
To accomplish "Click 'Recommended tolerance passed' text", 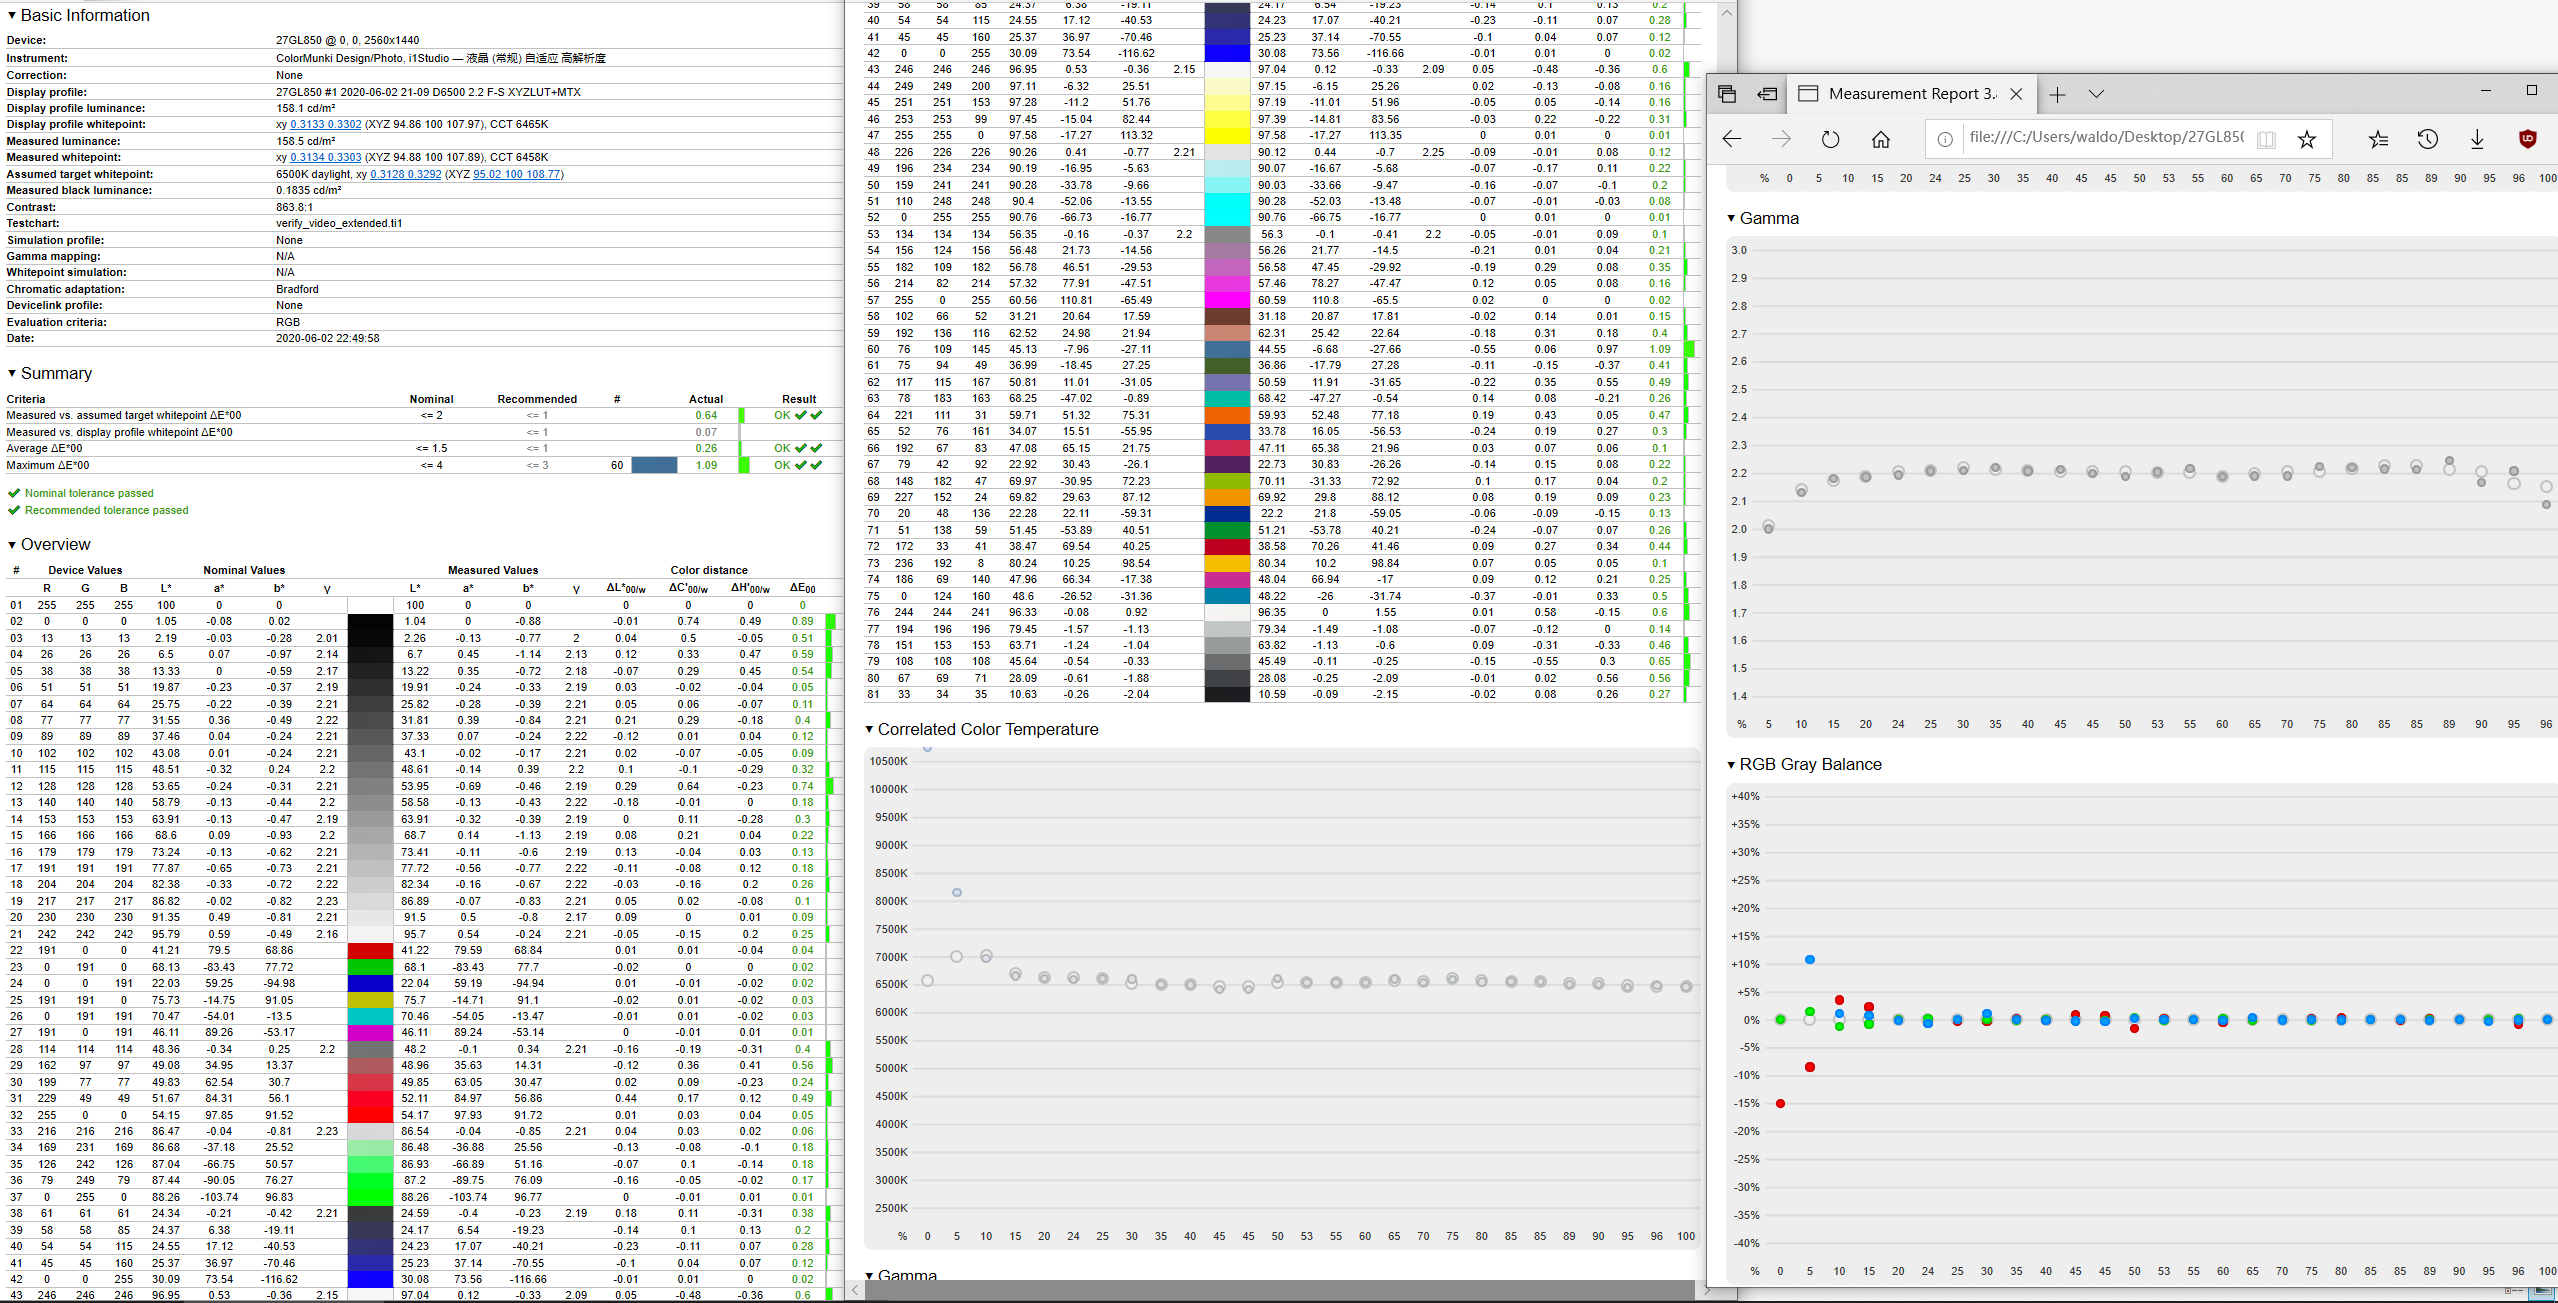I will pos(106,510).
